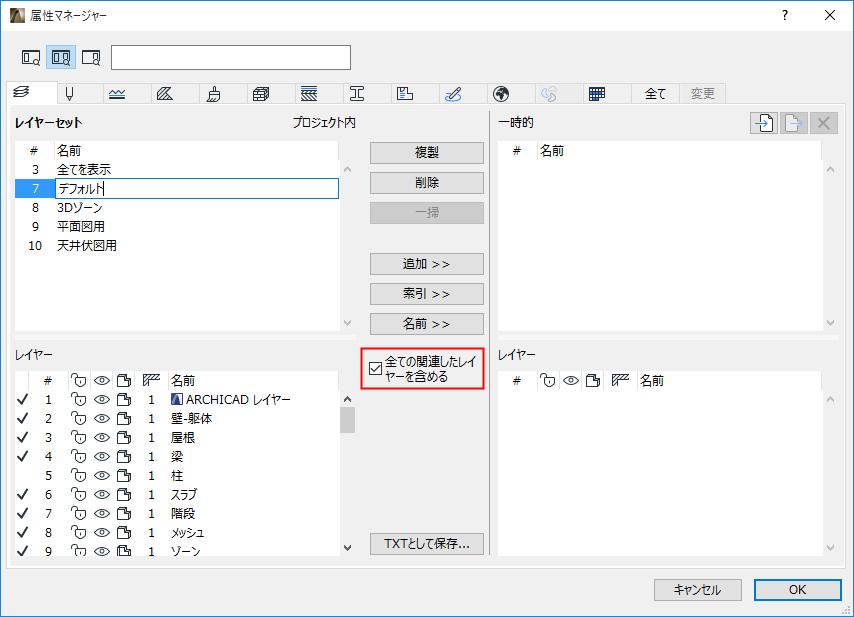Image resolution: width=854 pixels, height=617 pixels.
Task: Sort project layers by intersection group header icon
Action: pyautogui.click(x=151, y=380)
